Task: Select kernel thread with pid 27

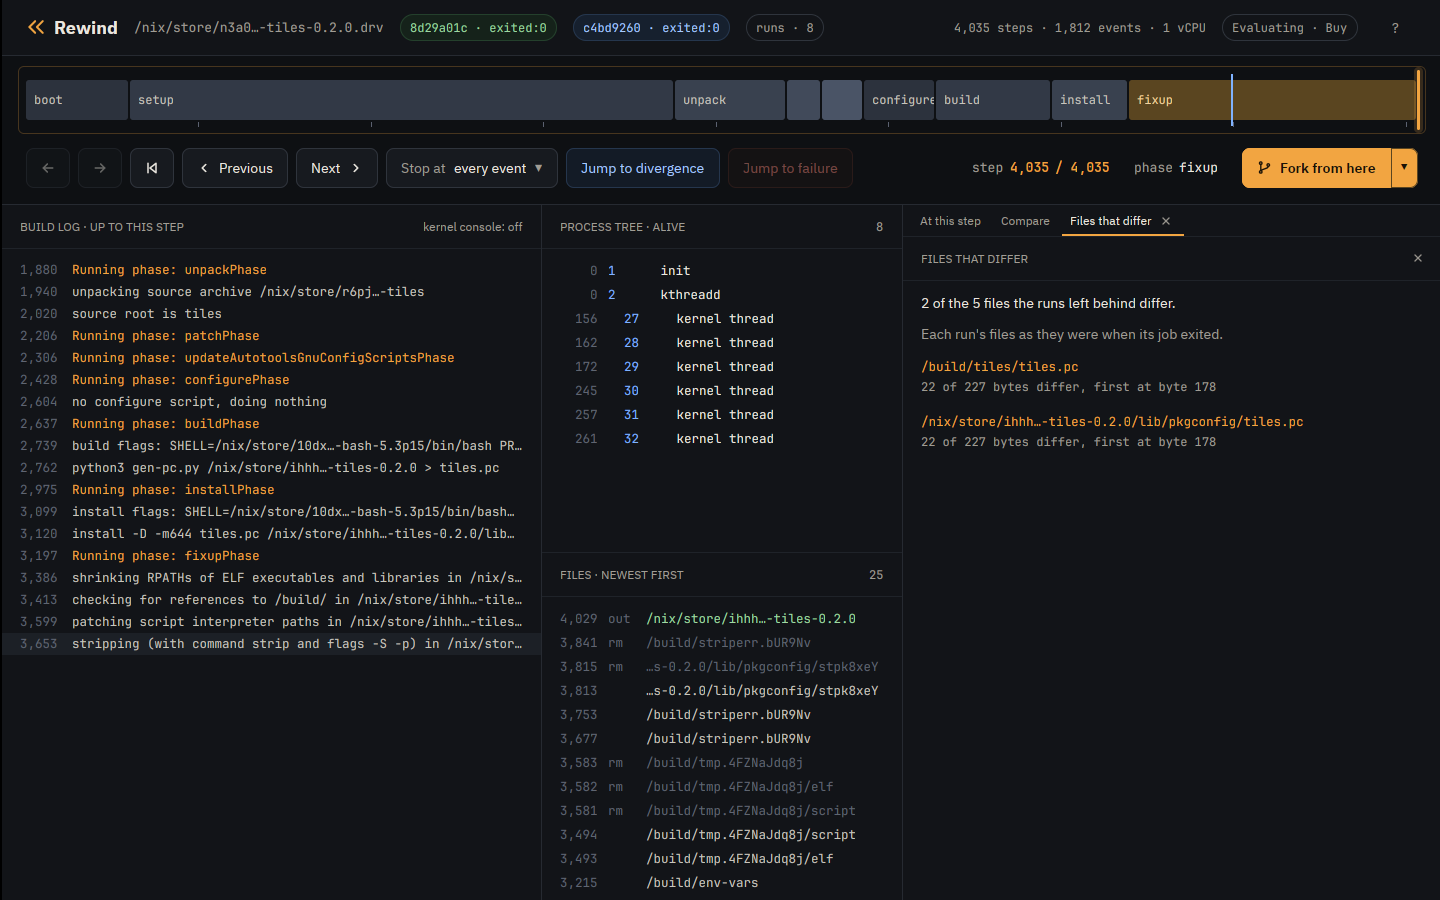Action: point(722,319)
